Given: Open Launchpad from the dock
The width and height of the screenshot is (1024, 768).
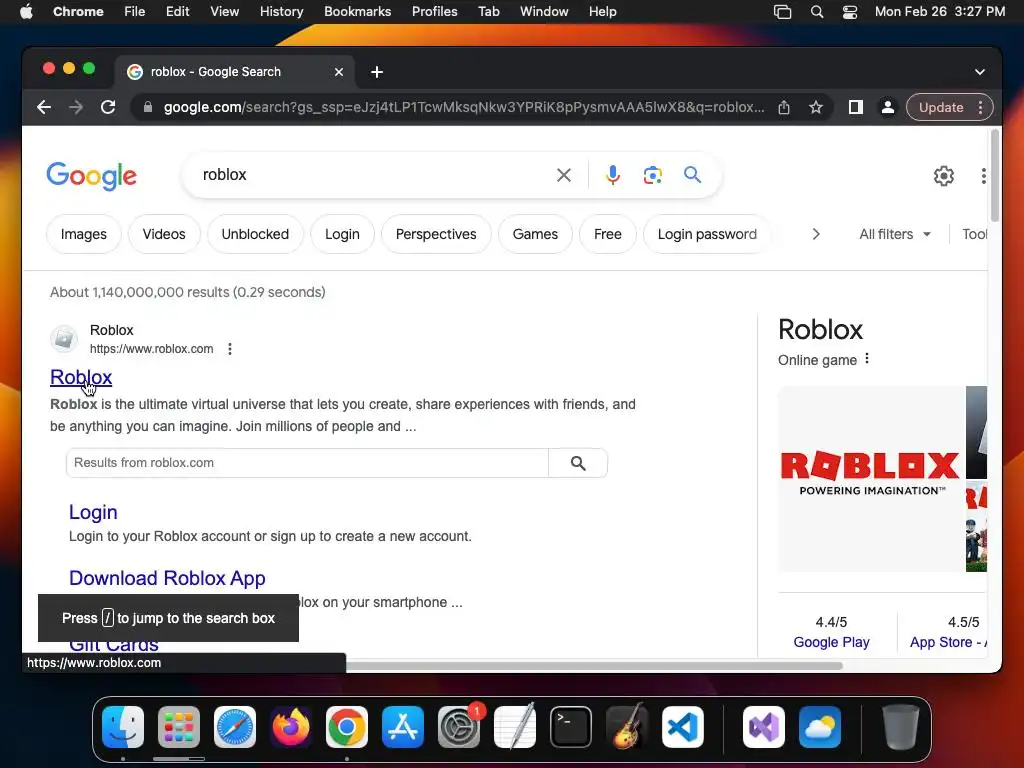Looking at the screenshot, I should click(179, 726).
